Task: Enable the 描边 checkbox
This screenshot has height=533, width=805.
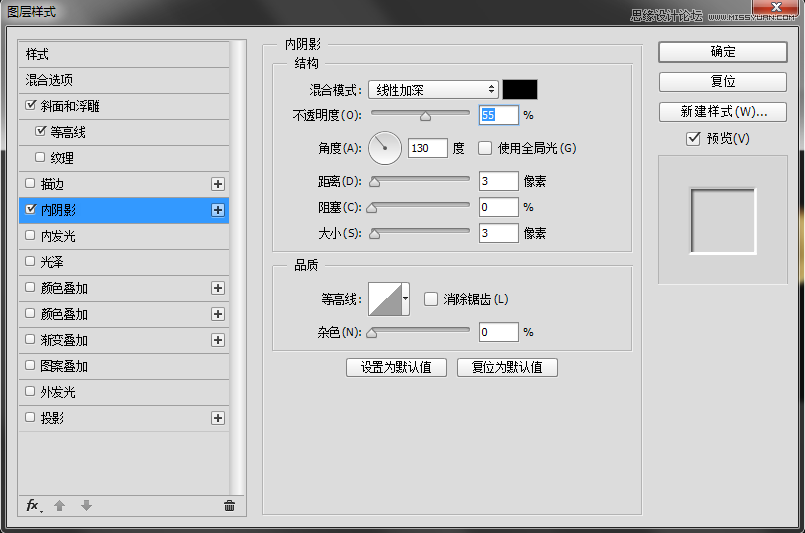Action: click(x=30, y=183)
